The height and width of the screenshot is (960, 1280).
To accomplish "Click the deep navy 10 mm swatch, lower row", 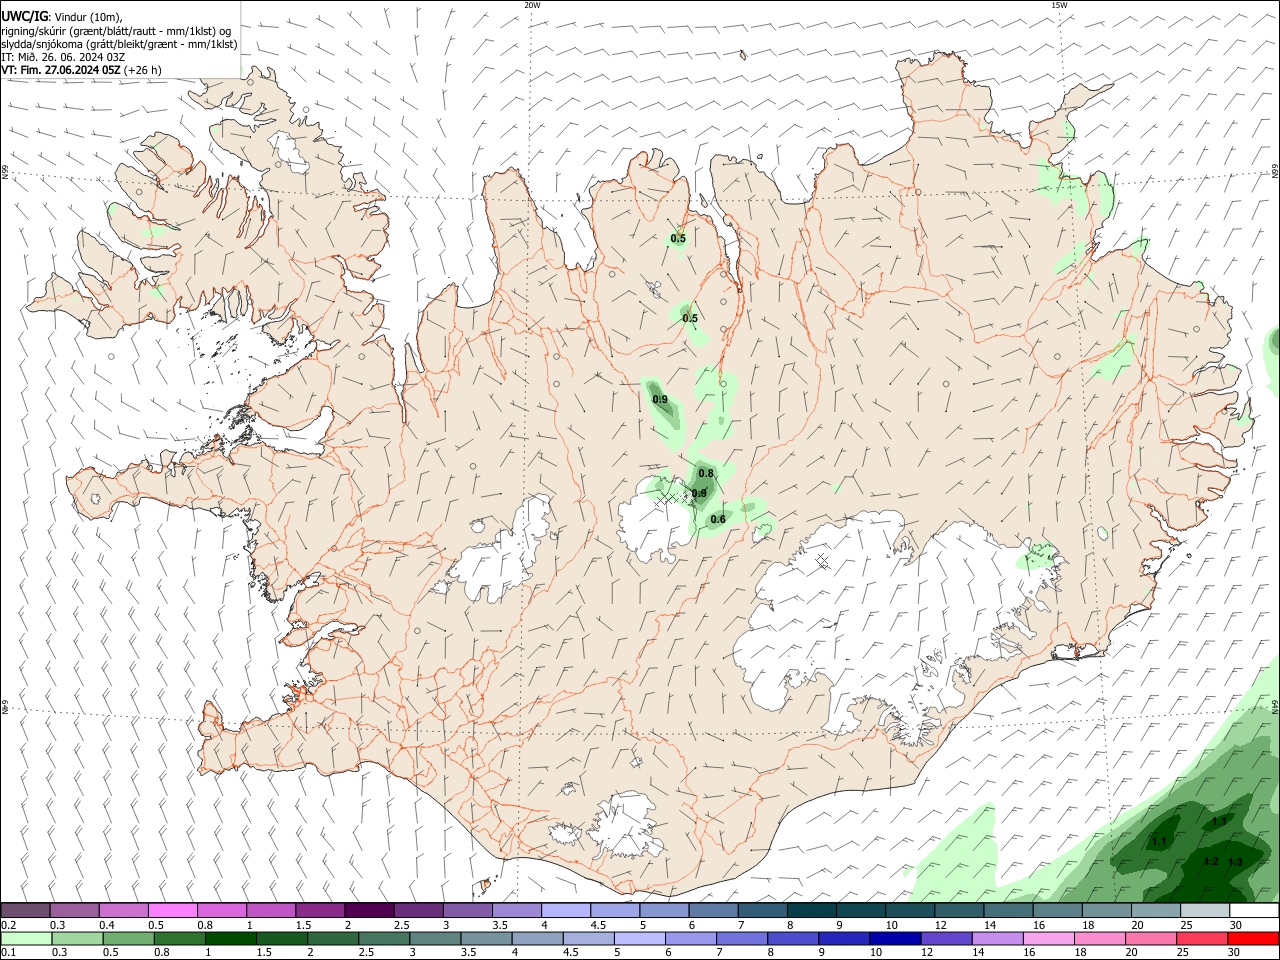I will [x=893, y=938].
